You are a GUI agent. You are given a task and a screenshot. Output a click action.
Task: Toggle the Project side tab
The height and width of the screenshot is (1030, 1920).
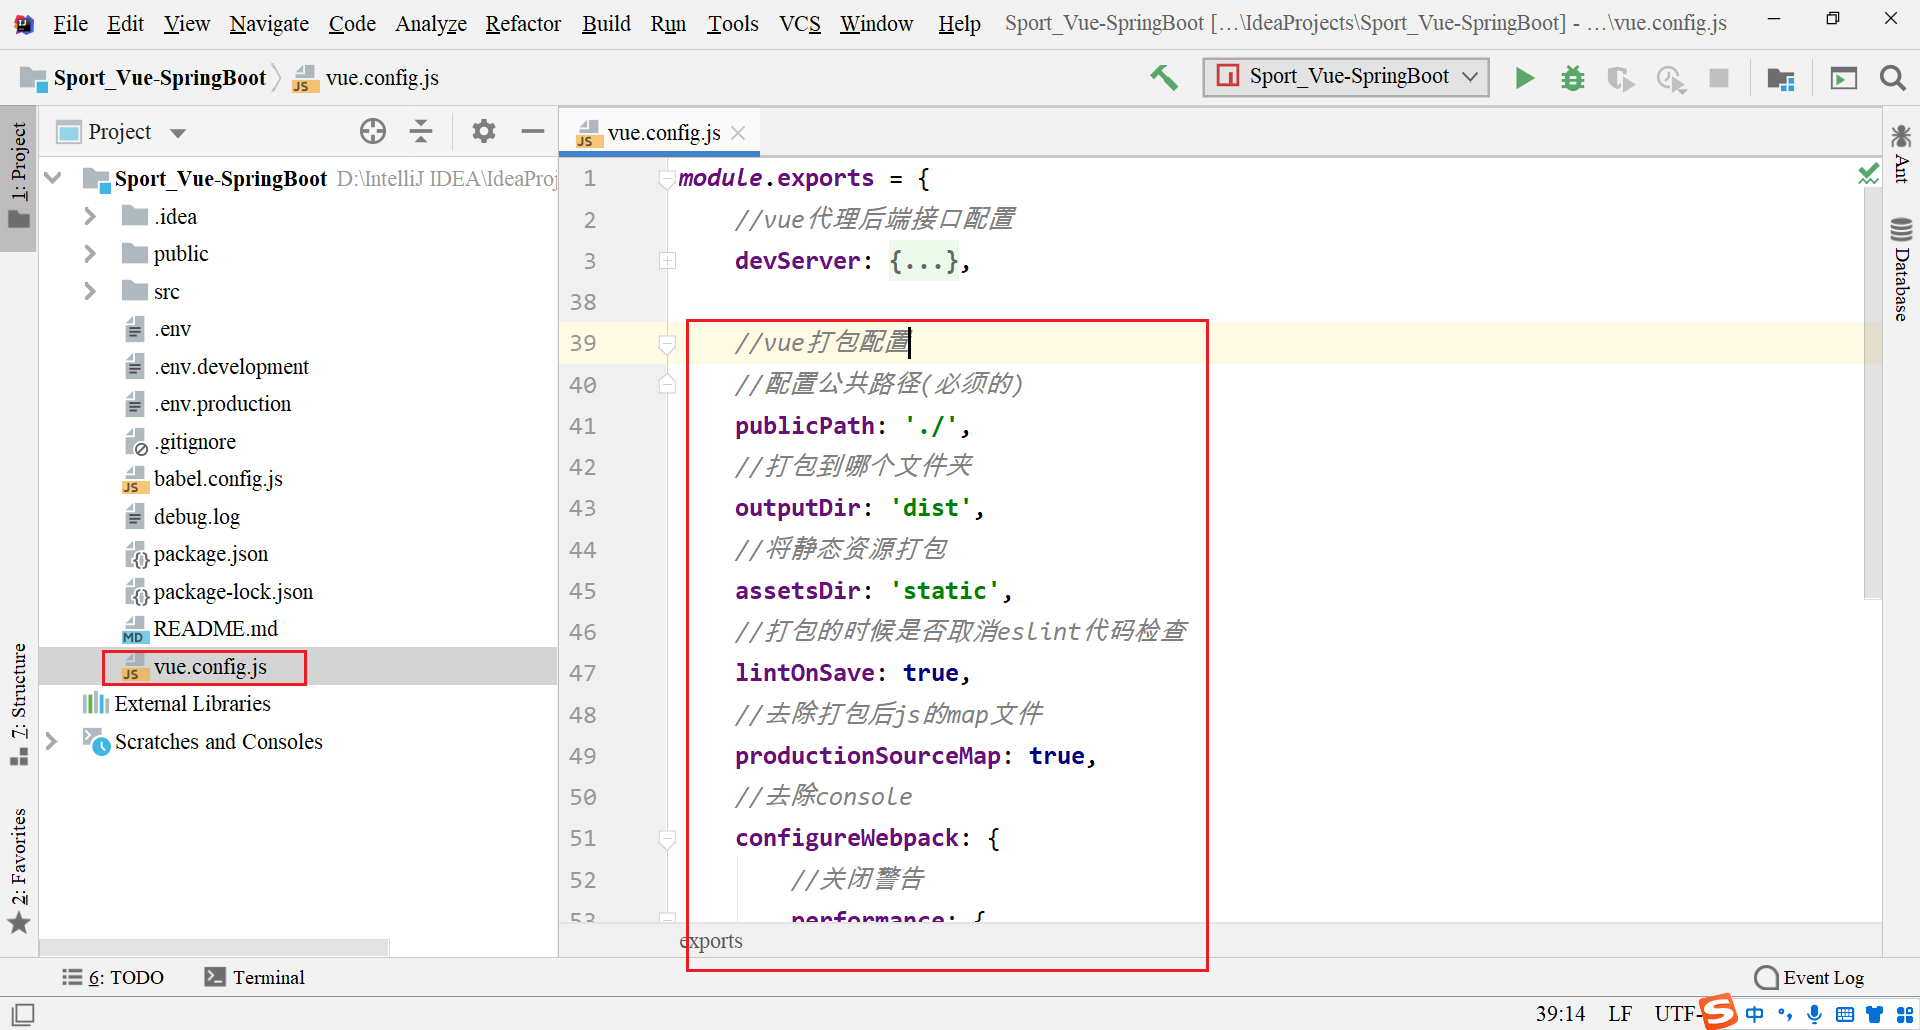(x=19, y=176)
